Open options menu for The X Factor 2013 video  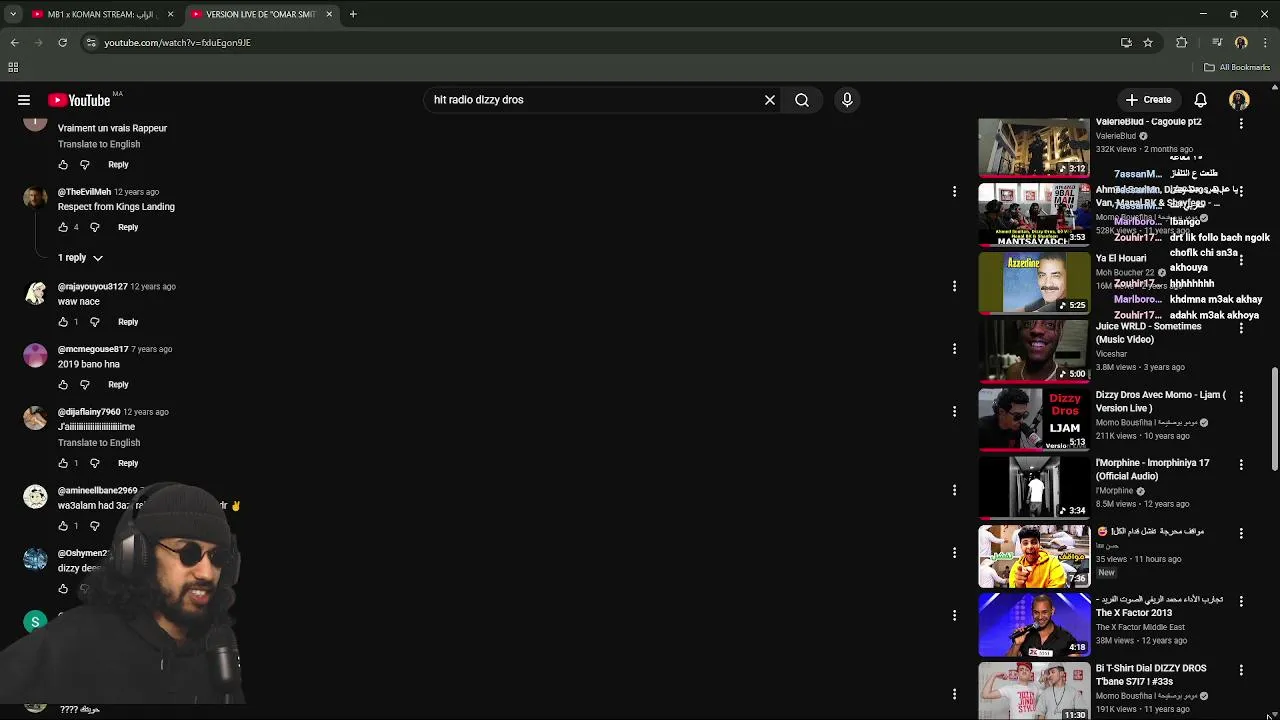[1241, 602]
